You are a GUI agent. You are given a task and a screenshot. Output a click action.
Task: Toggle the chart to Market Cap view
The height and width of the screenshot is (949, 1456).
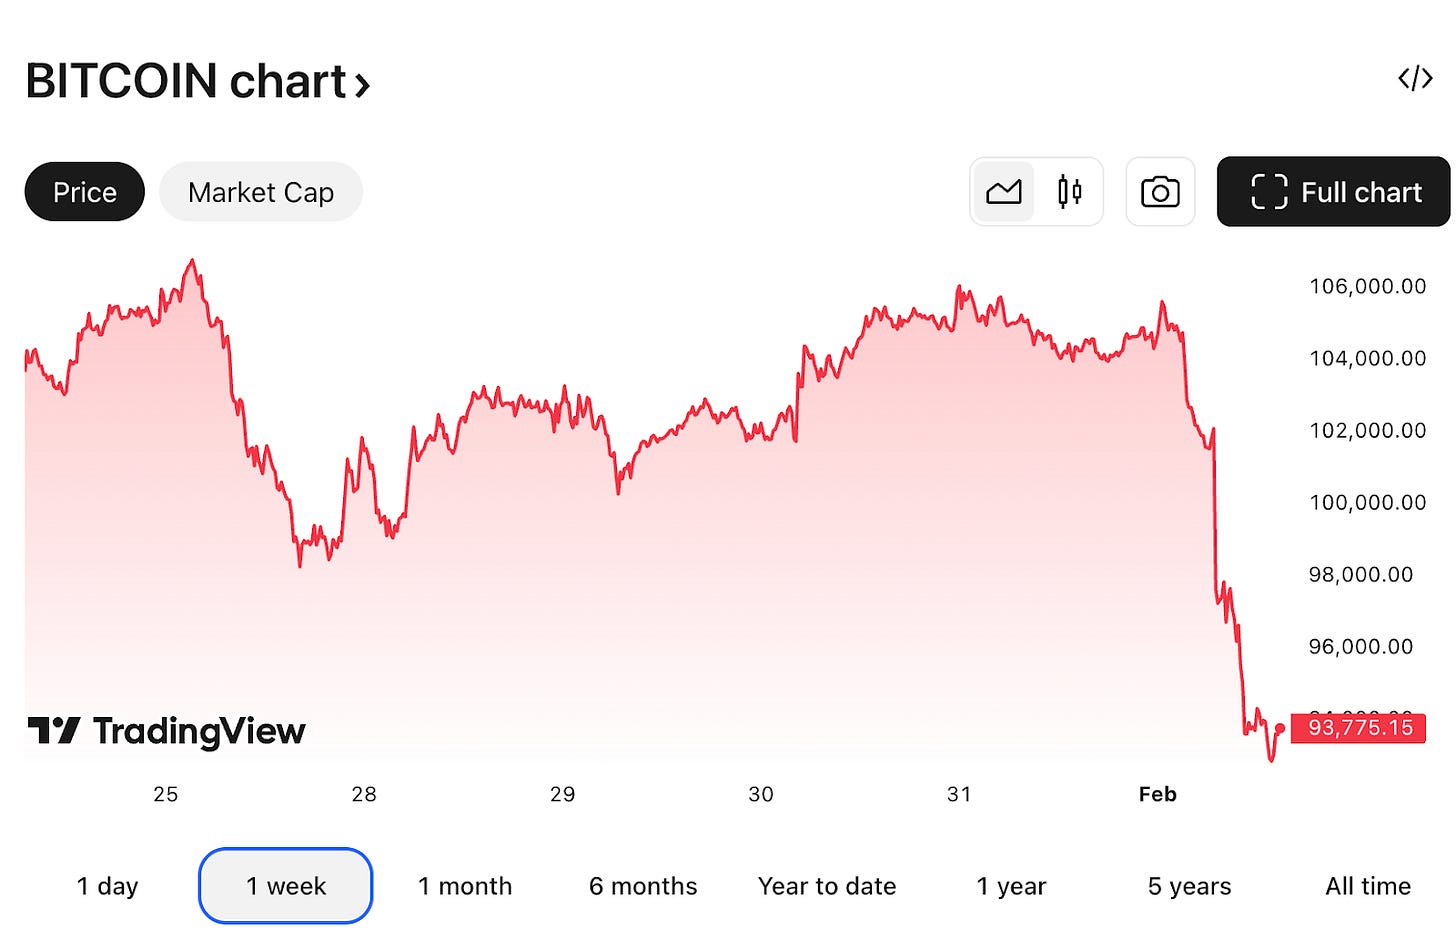(x=261, y=191)
